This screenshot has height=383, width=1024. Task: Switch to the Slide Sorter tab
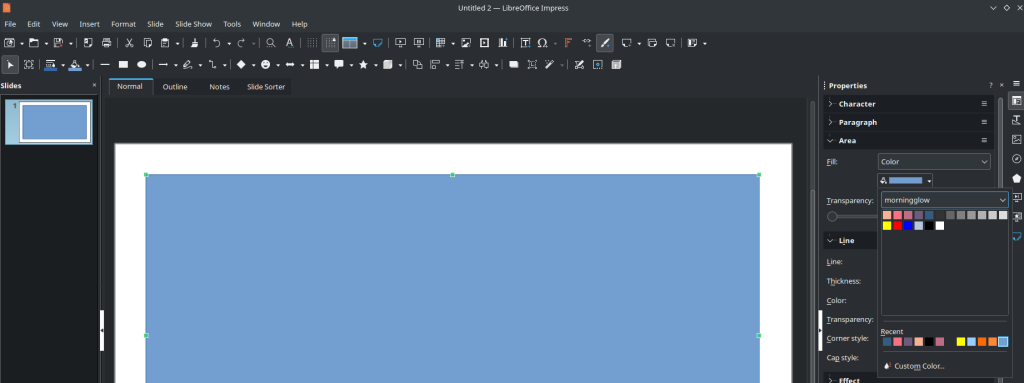[266, 87]
